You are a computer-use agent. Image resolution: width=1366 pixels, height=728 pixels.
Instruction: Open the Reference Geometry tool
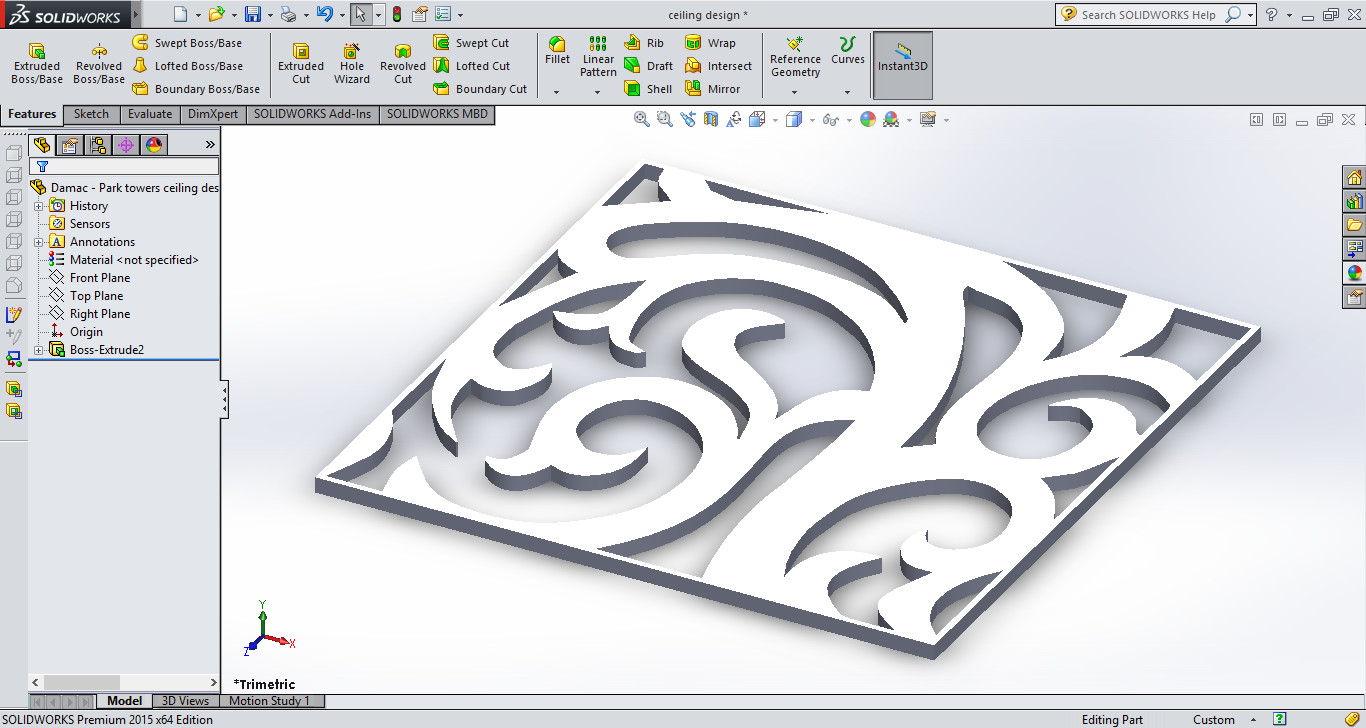pyautogui.click(x=795, y=58)
